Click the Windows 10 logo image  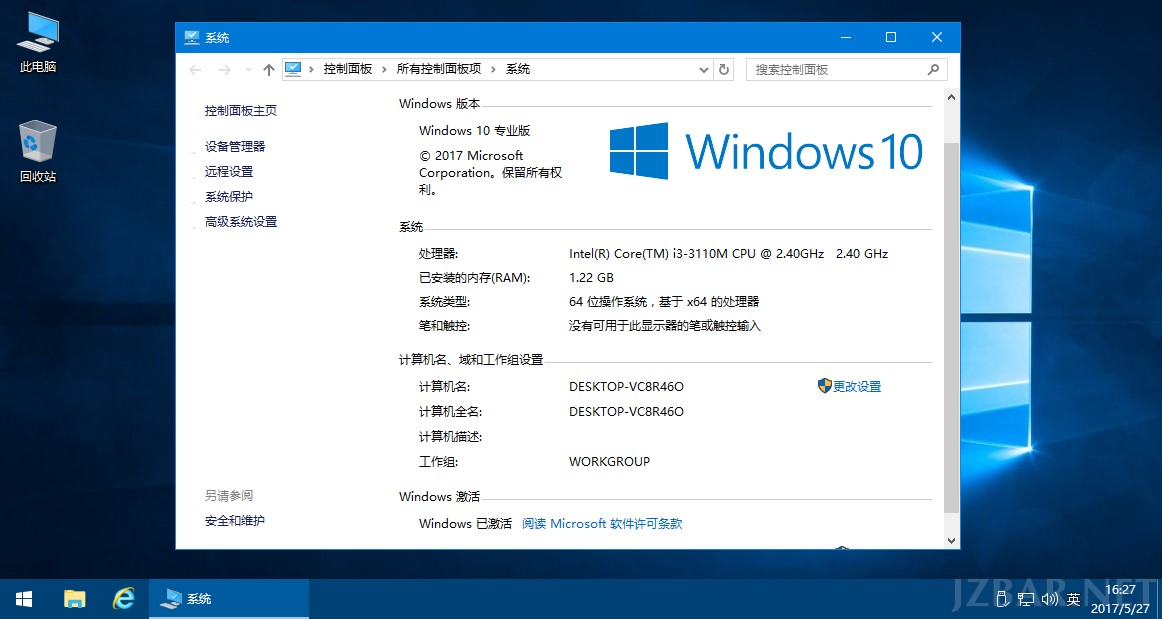[766, 151]
